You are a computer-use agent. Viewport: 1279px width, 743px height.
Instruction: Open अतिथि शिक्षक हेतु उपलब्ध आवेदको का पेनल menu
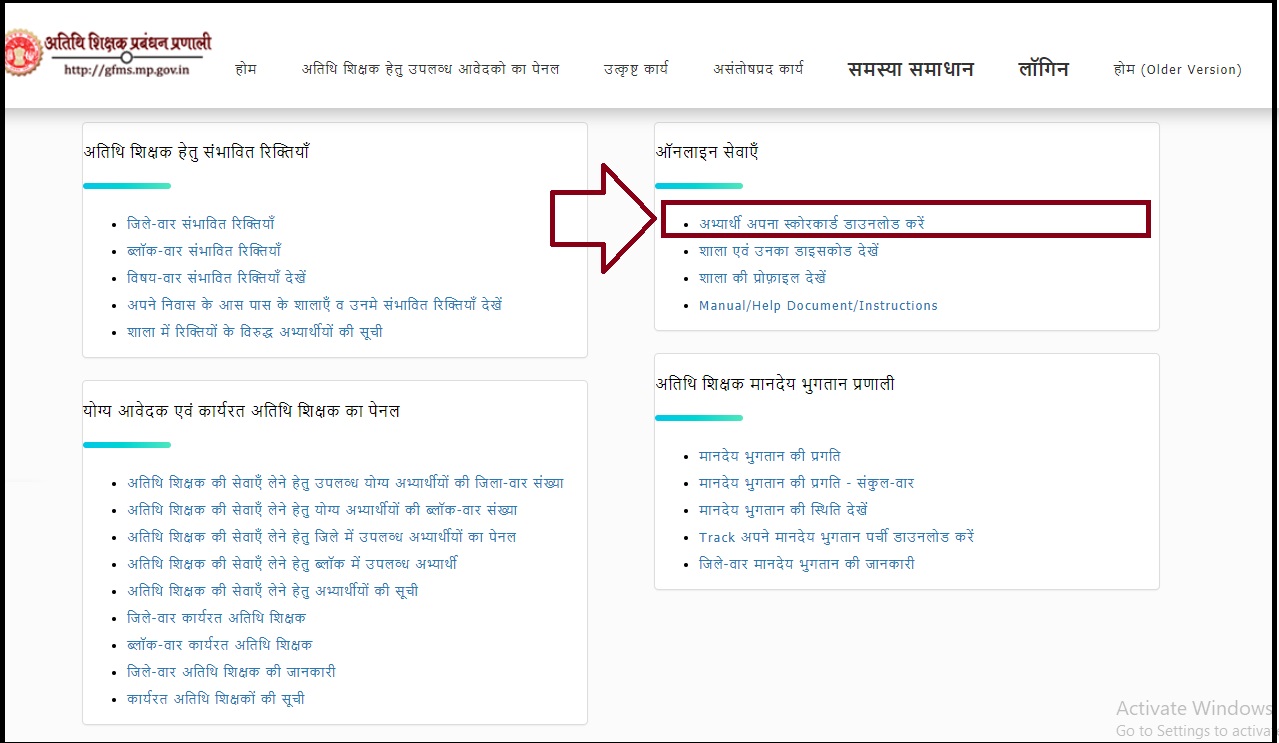point(430,69)
